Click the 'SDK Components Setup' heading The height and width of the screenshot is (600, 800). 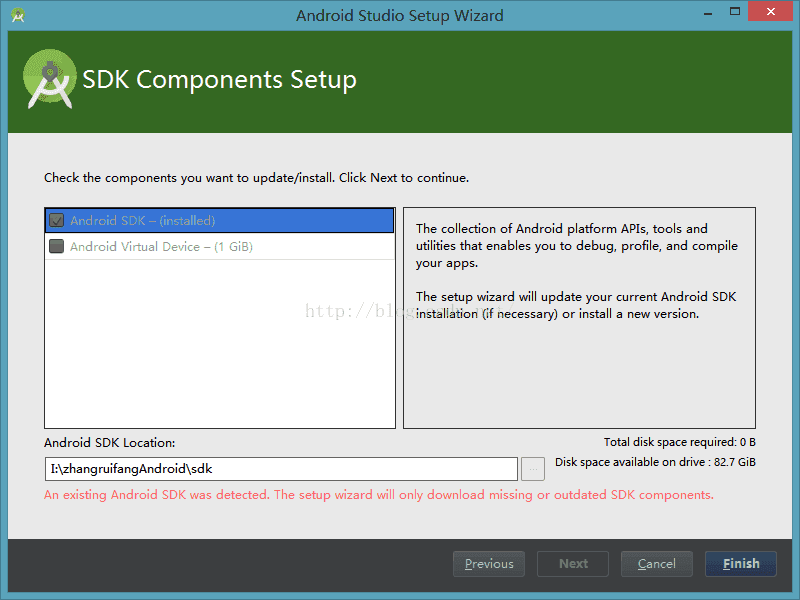(219, 80)
